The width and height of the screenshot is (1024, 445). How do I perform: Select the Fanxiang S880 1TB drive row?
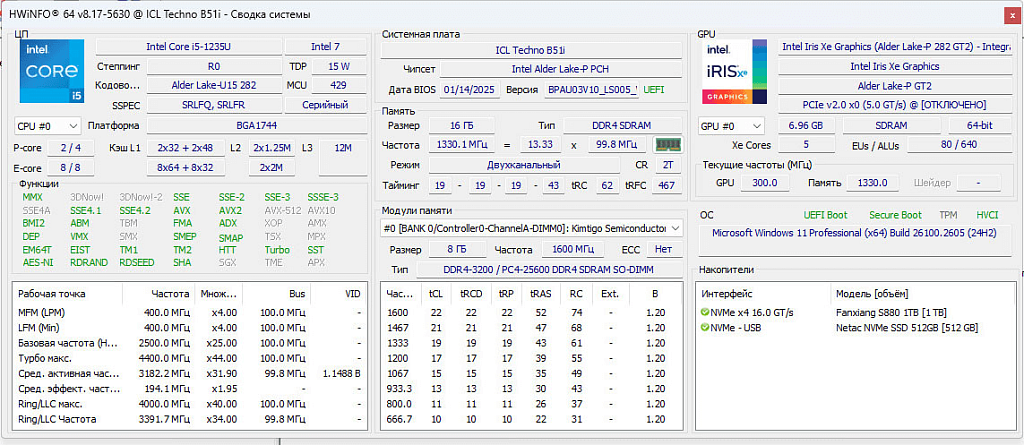click(x=890, y=313)
